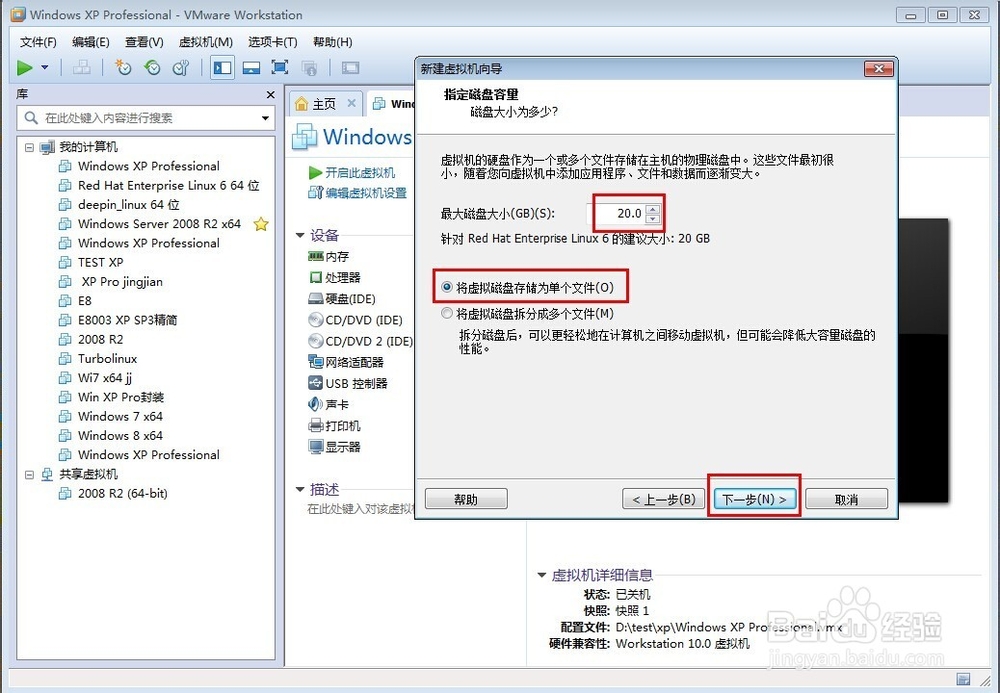The width and height of the screenshot is (1000, 693).
Task: Click the 硬盘(IDE) hard disk icon
Action: point(316,298)
